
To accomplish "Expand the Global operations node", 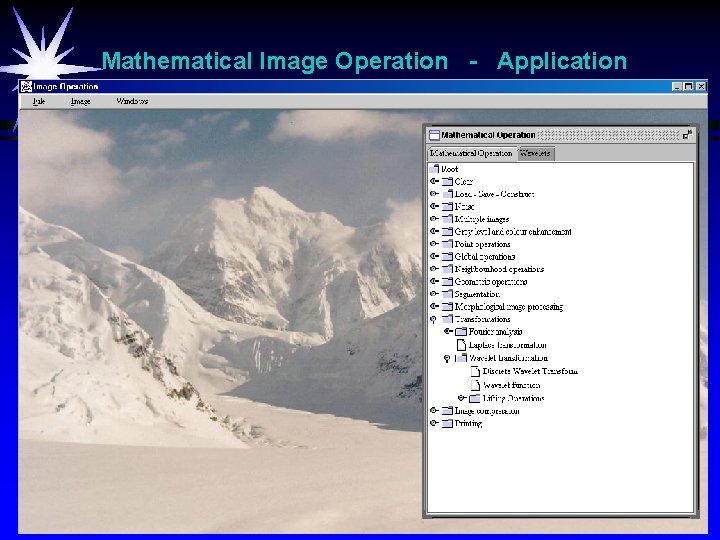I will click(x=434, y=256).
